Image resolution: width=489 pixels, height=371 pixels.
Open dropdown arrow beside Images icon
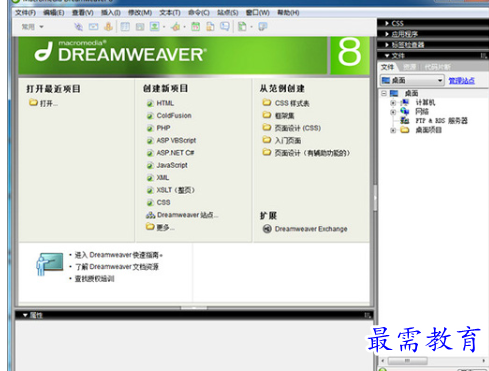164,27
